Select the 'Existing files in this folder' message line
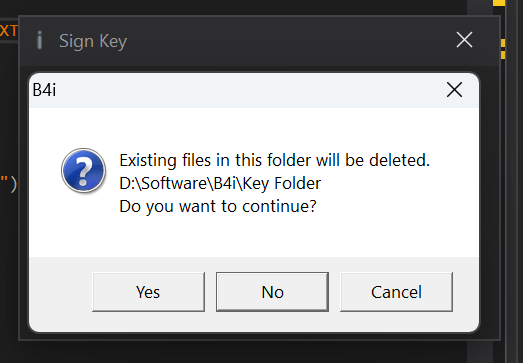 pos(275,160)
